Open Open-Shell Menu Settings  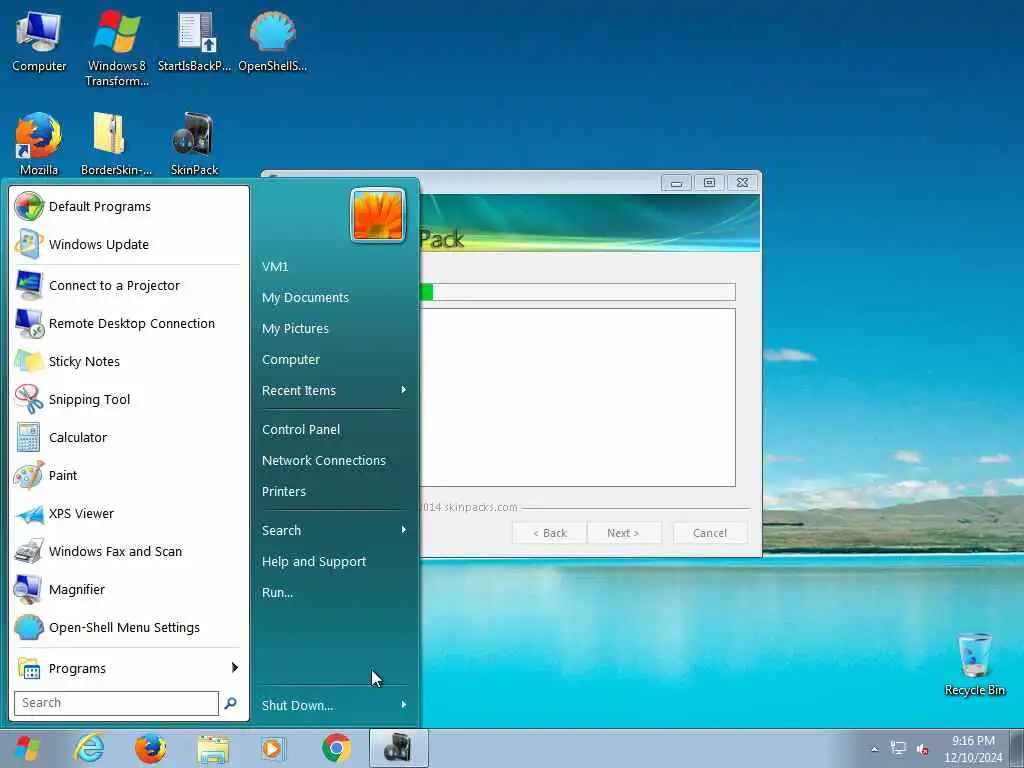coord(129,627)
